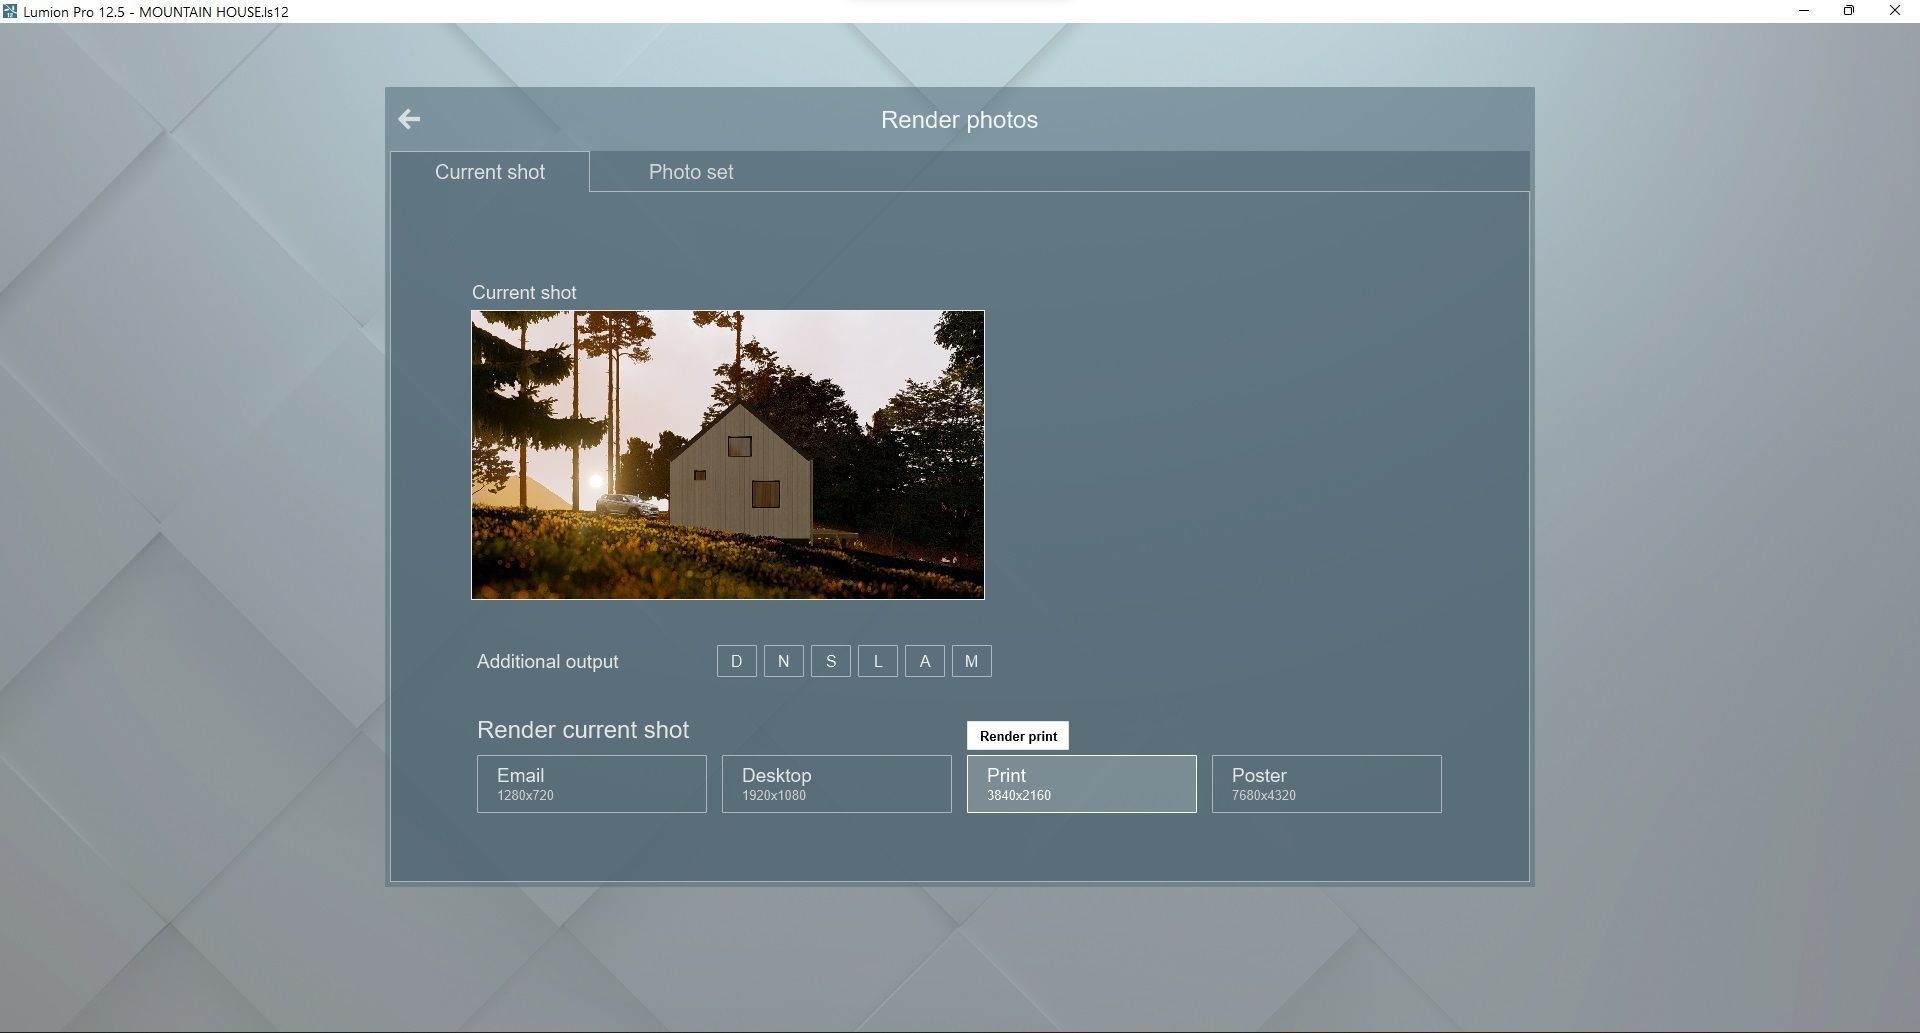
Task: Toggle the N additional output option
Action: 784,661
